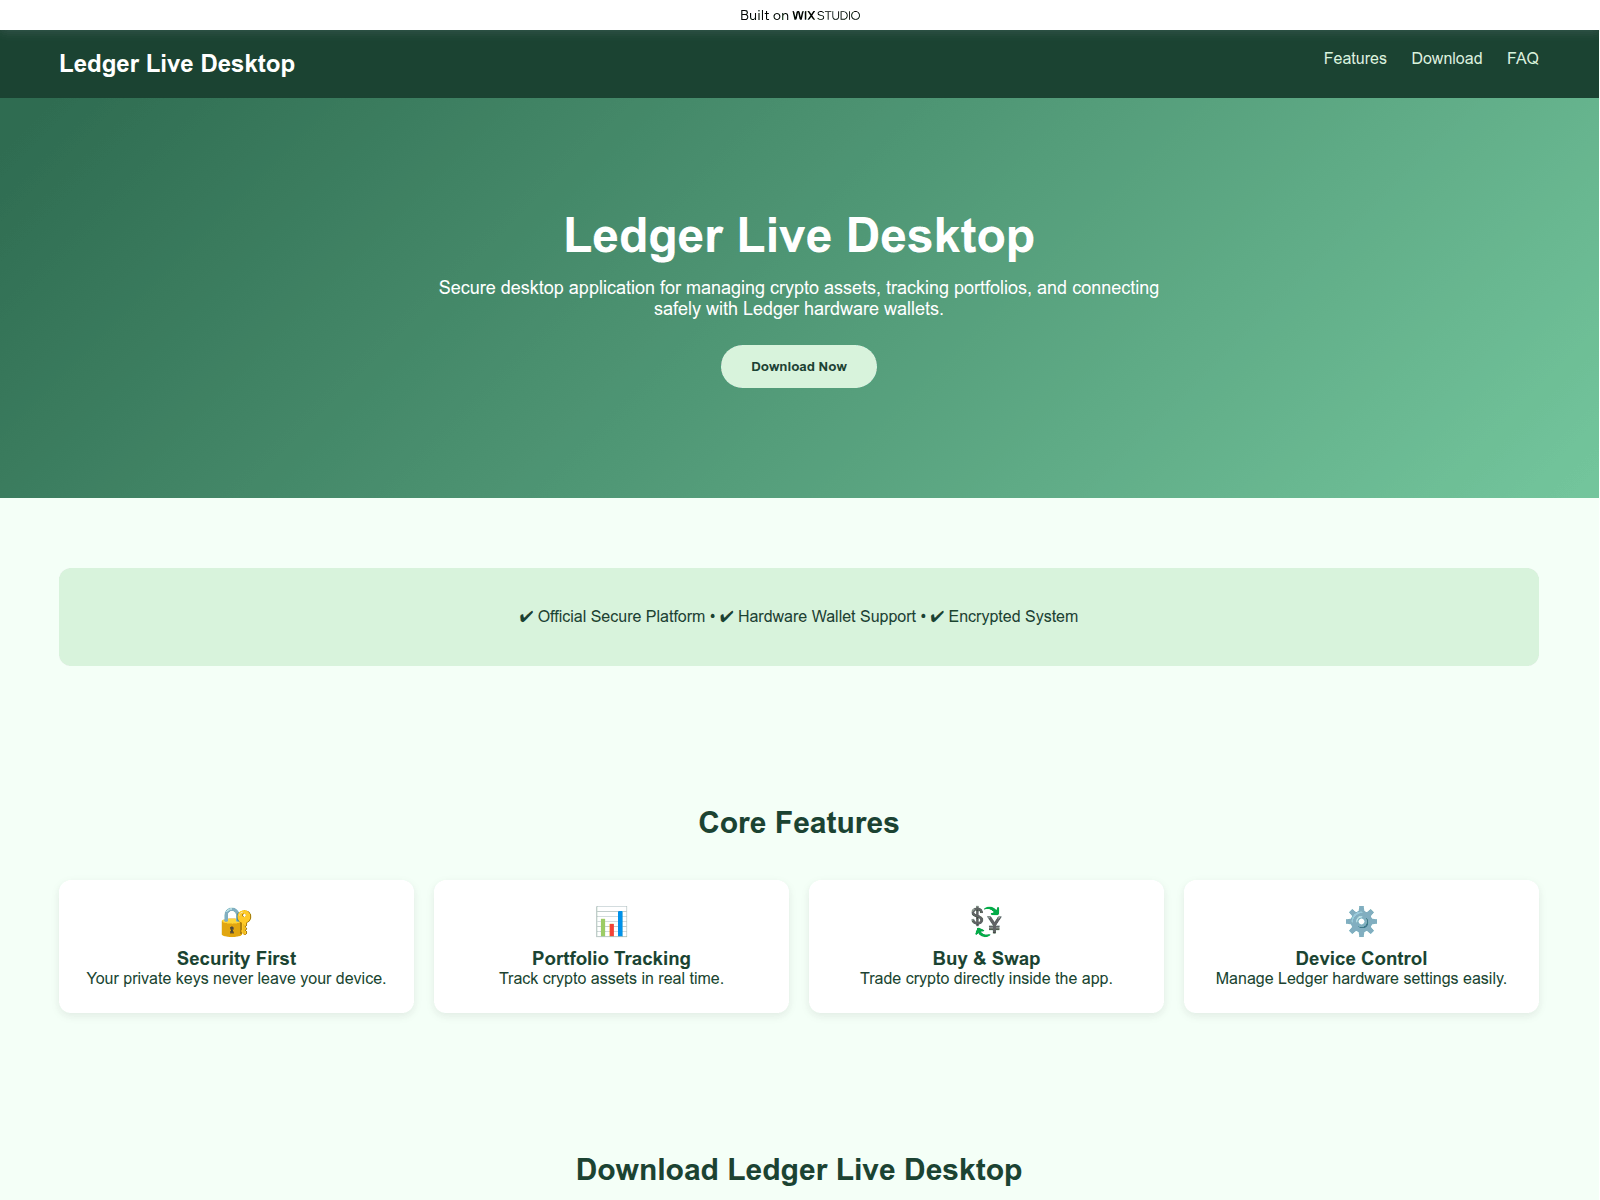Select the Security First card title
The height and width of the screenshot is (1200, 1600).
pyautogui.click(x=236, y=958)
